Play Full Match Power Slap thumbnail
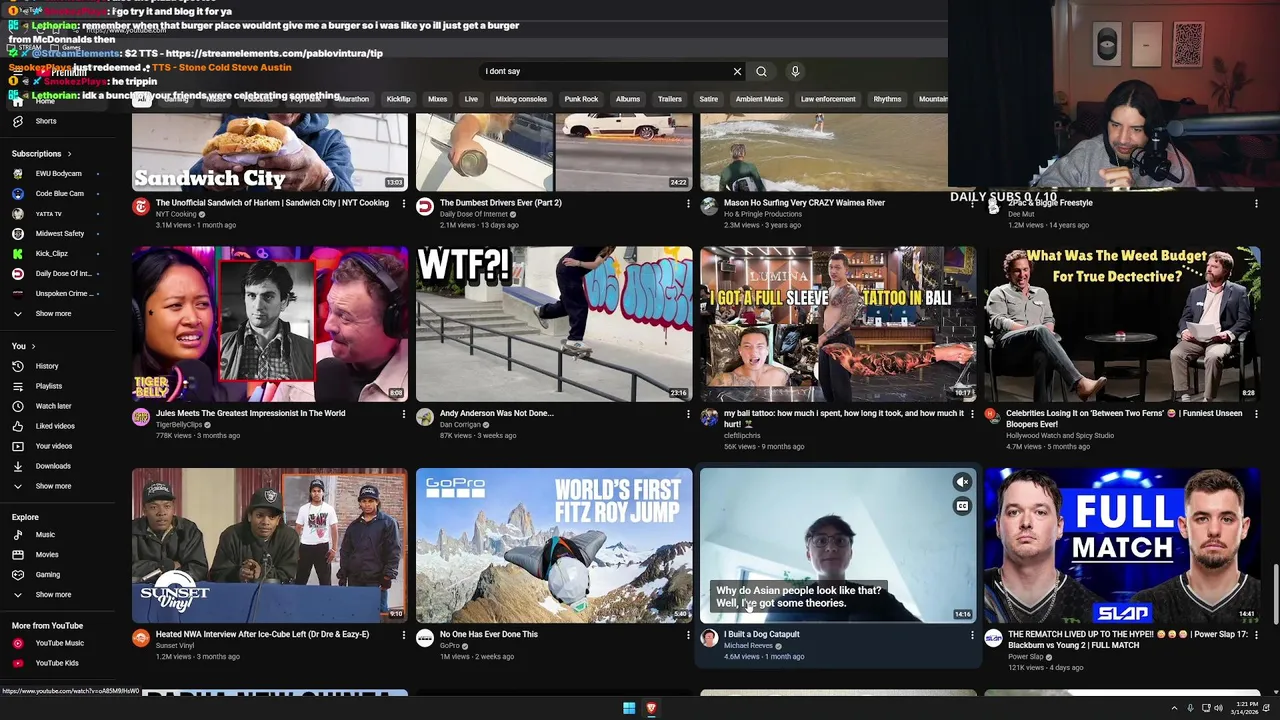This screenshot has height=720, width=1280. pyautogui.click(x=1122, y=546)
